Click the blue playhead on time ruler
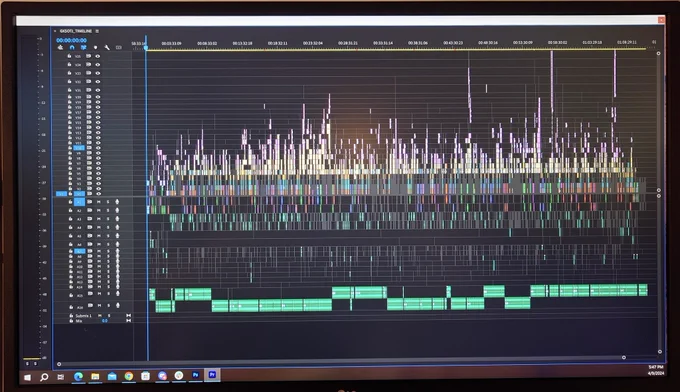 pyautogui.click(x=146, y=47)
